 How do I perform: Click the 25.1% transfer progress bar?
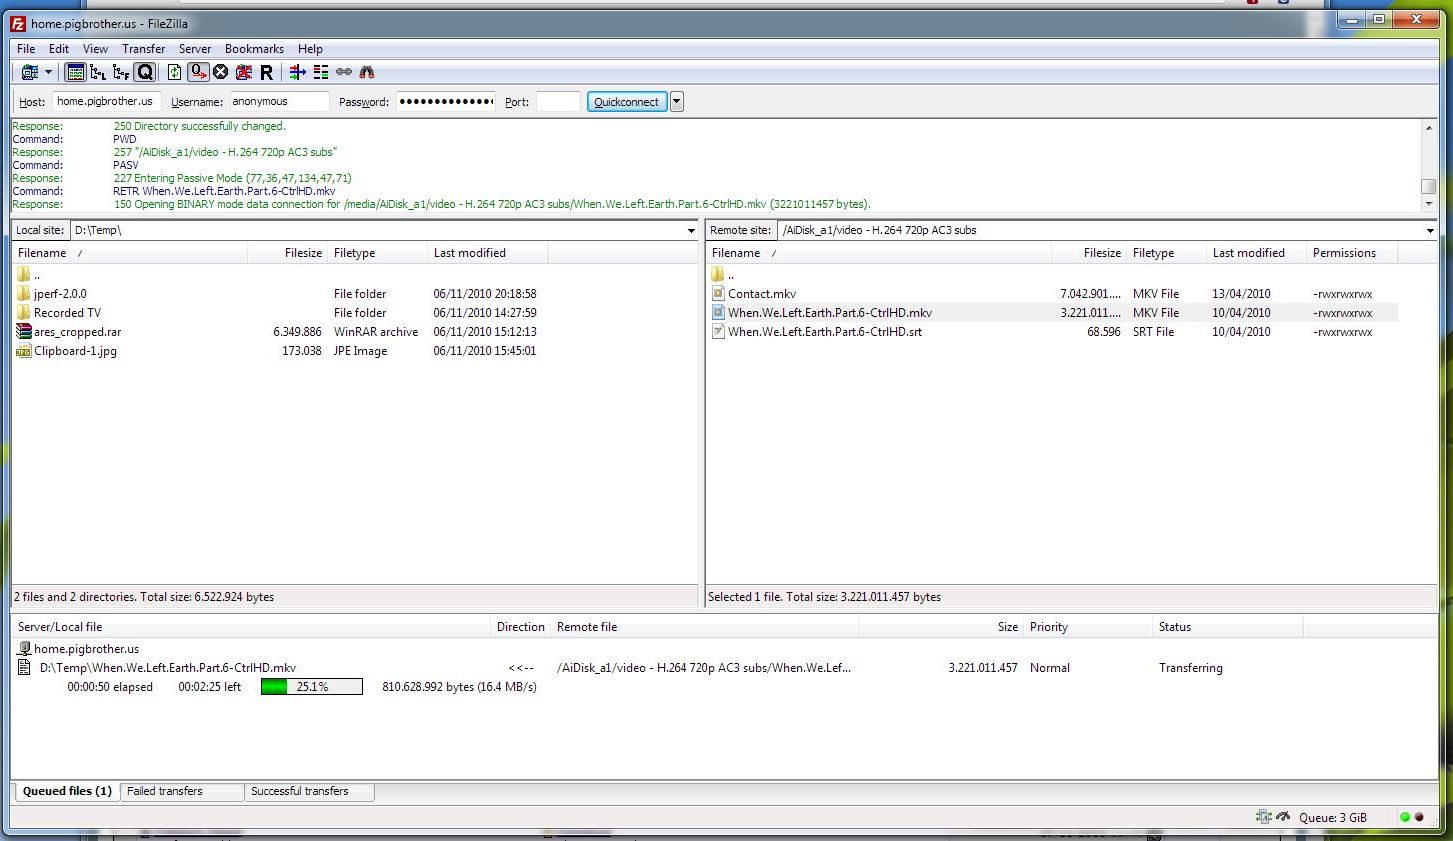311,687
